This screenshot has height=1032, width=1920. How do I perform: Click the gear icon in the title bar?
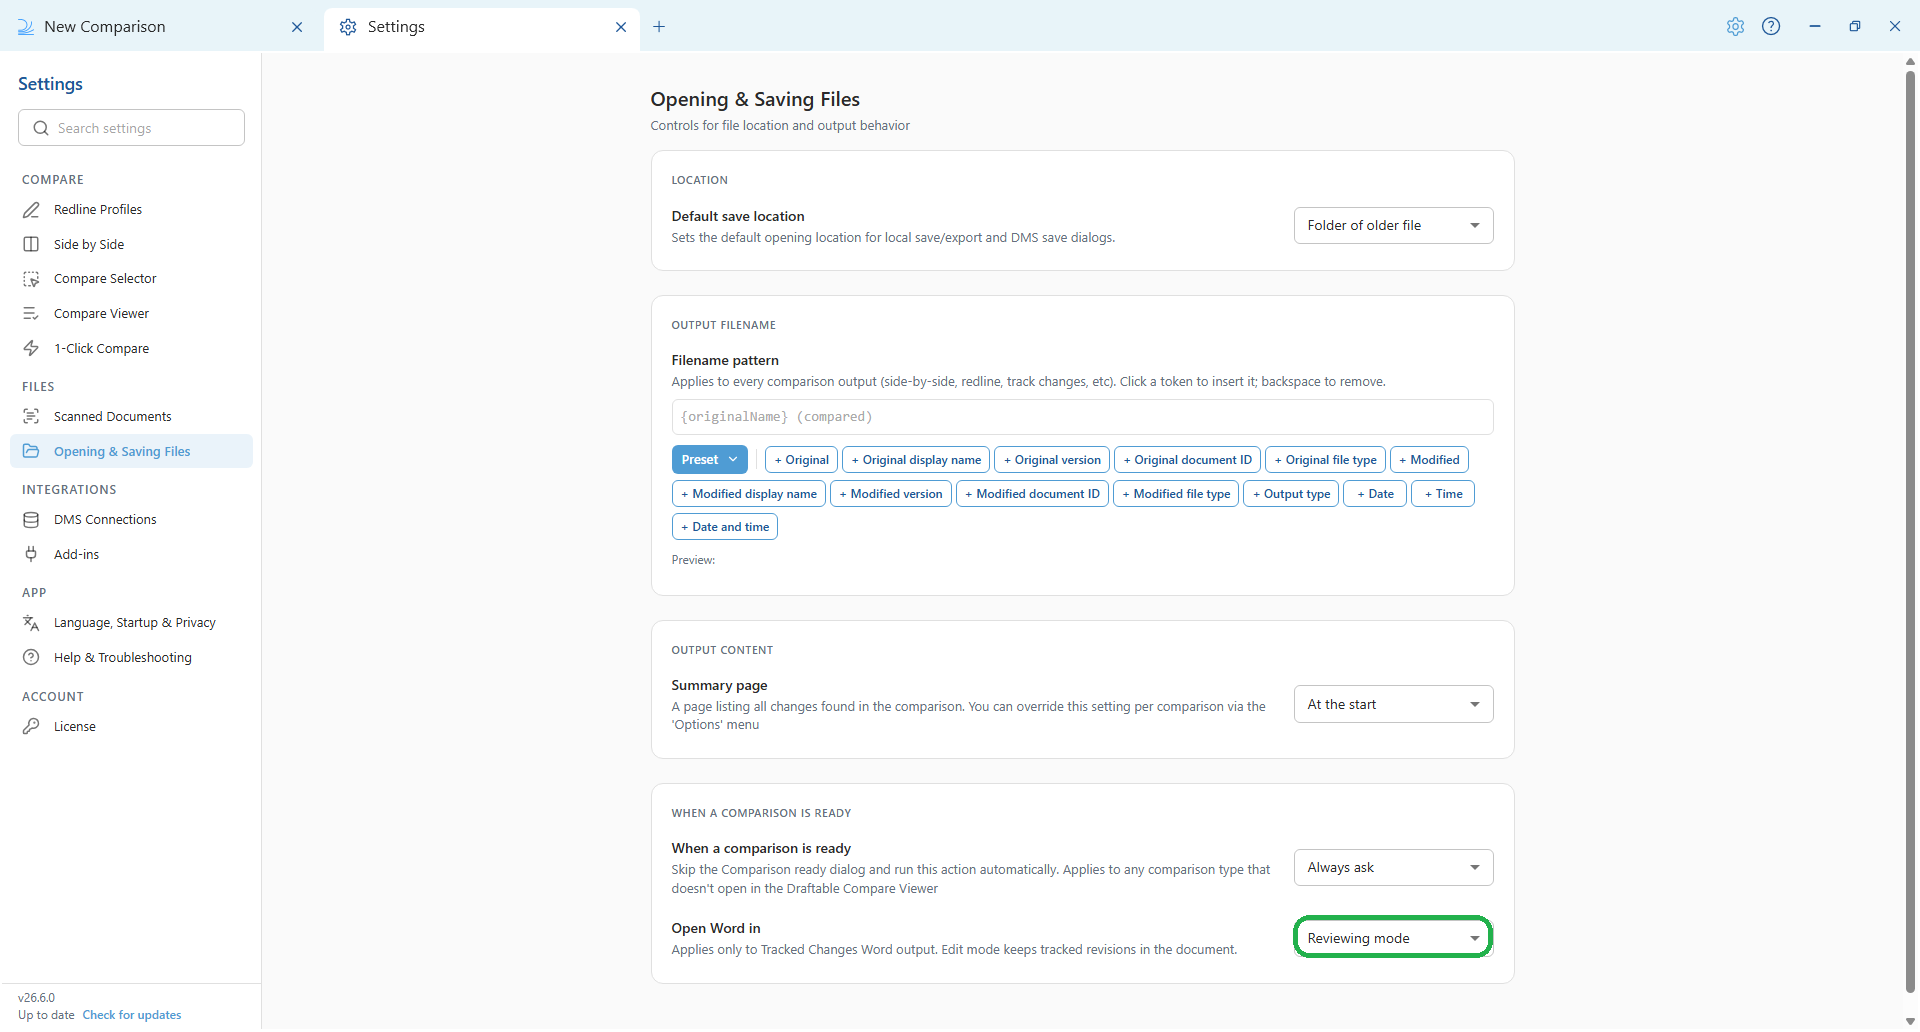pos(1735,27)
